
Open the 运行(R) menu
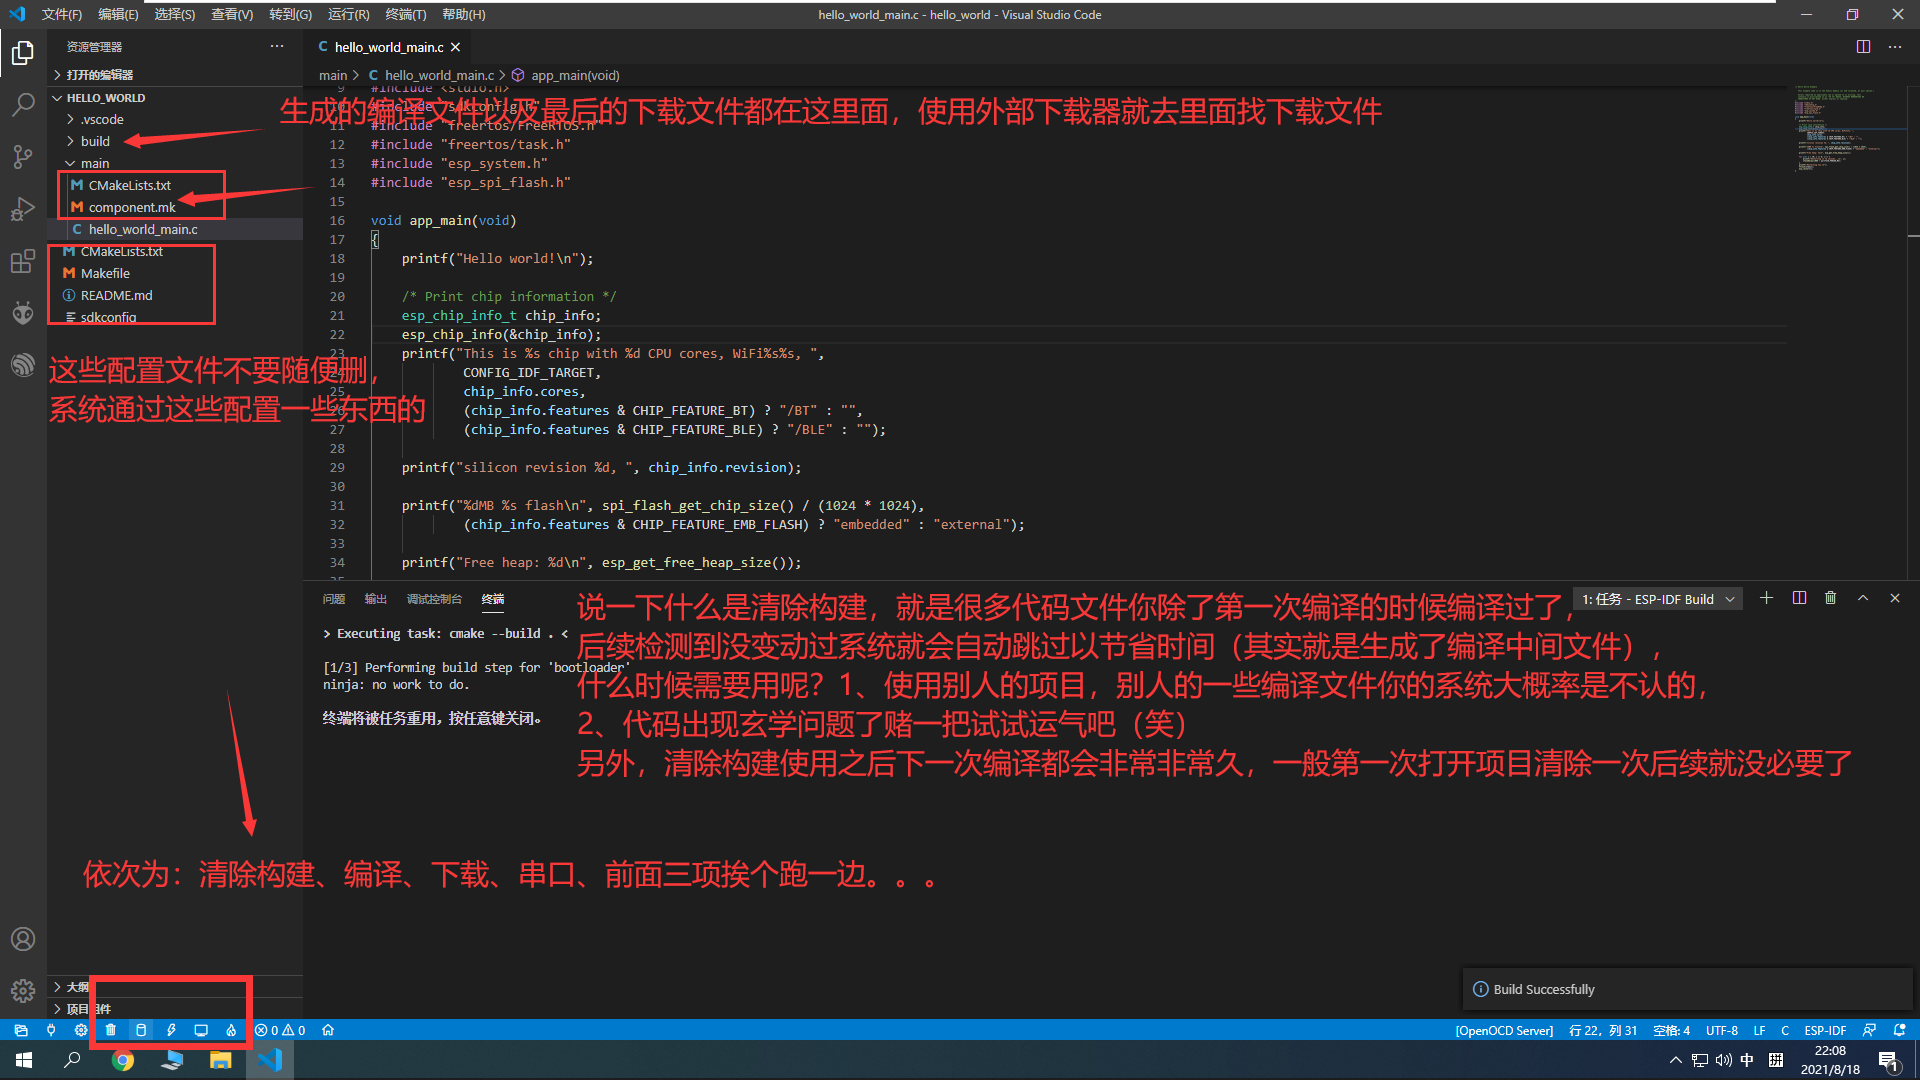click(348, 14)
